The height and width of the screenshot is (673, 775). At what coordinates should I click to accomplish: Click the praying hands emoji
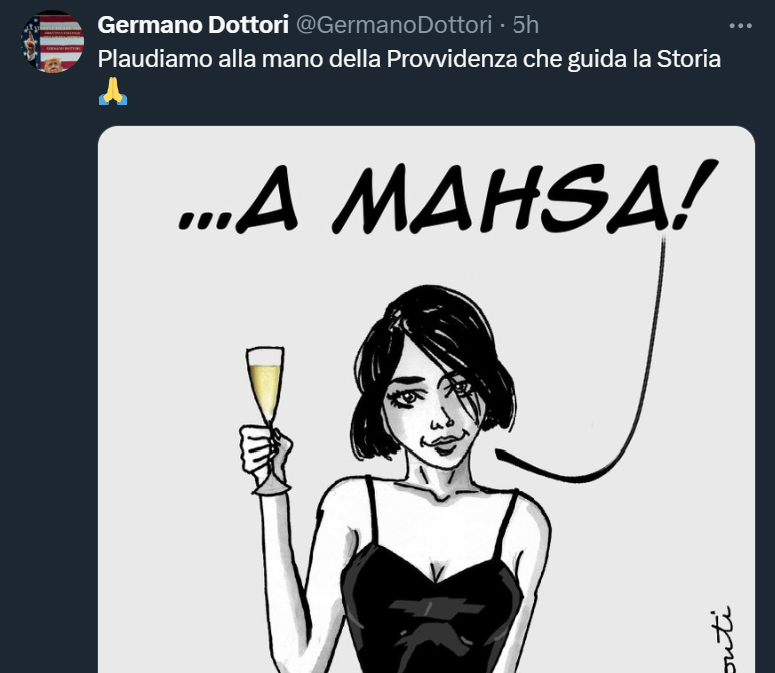(x=113, y=90)
